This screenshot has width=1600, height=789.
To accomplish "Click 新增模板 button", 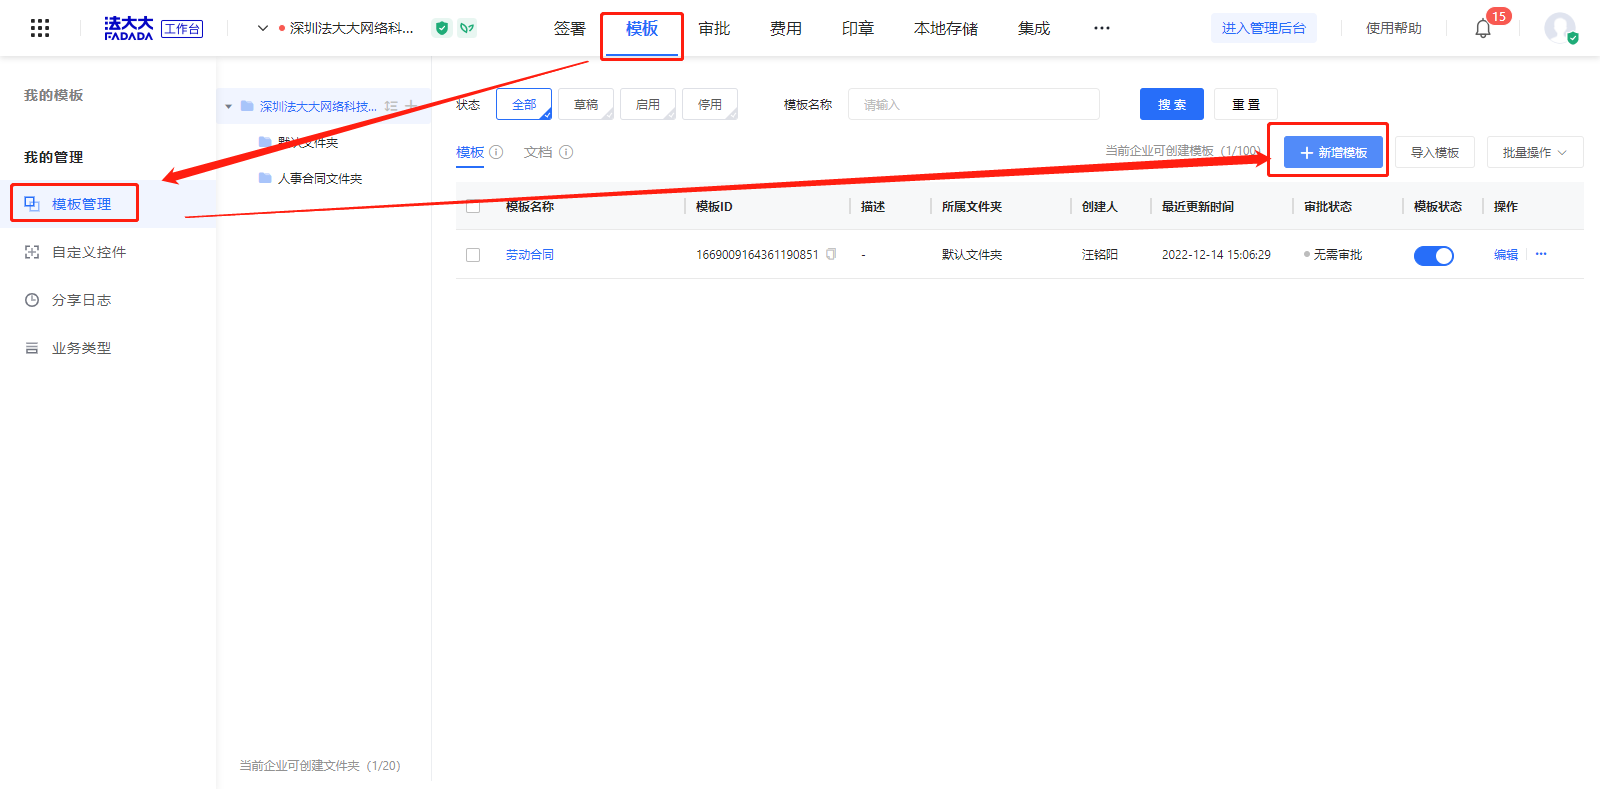I will coord(1333,152).
